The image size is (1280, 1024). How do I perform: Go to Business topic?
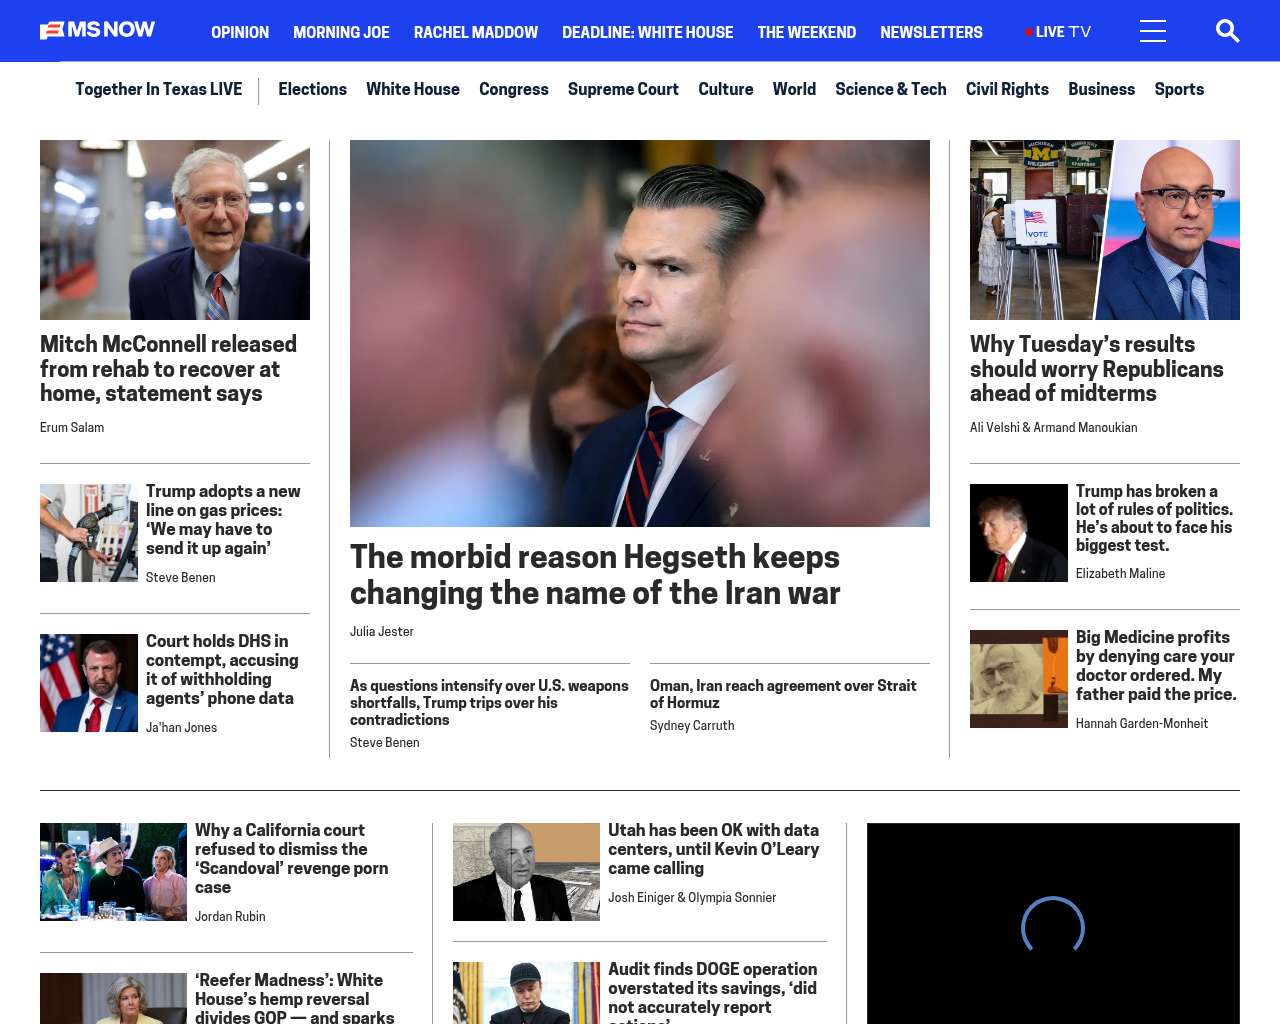coord(1101,89)
